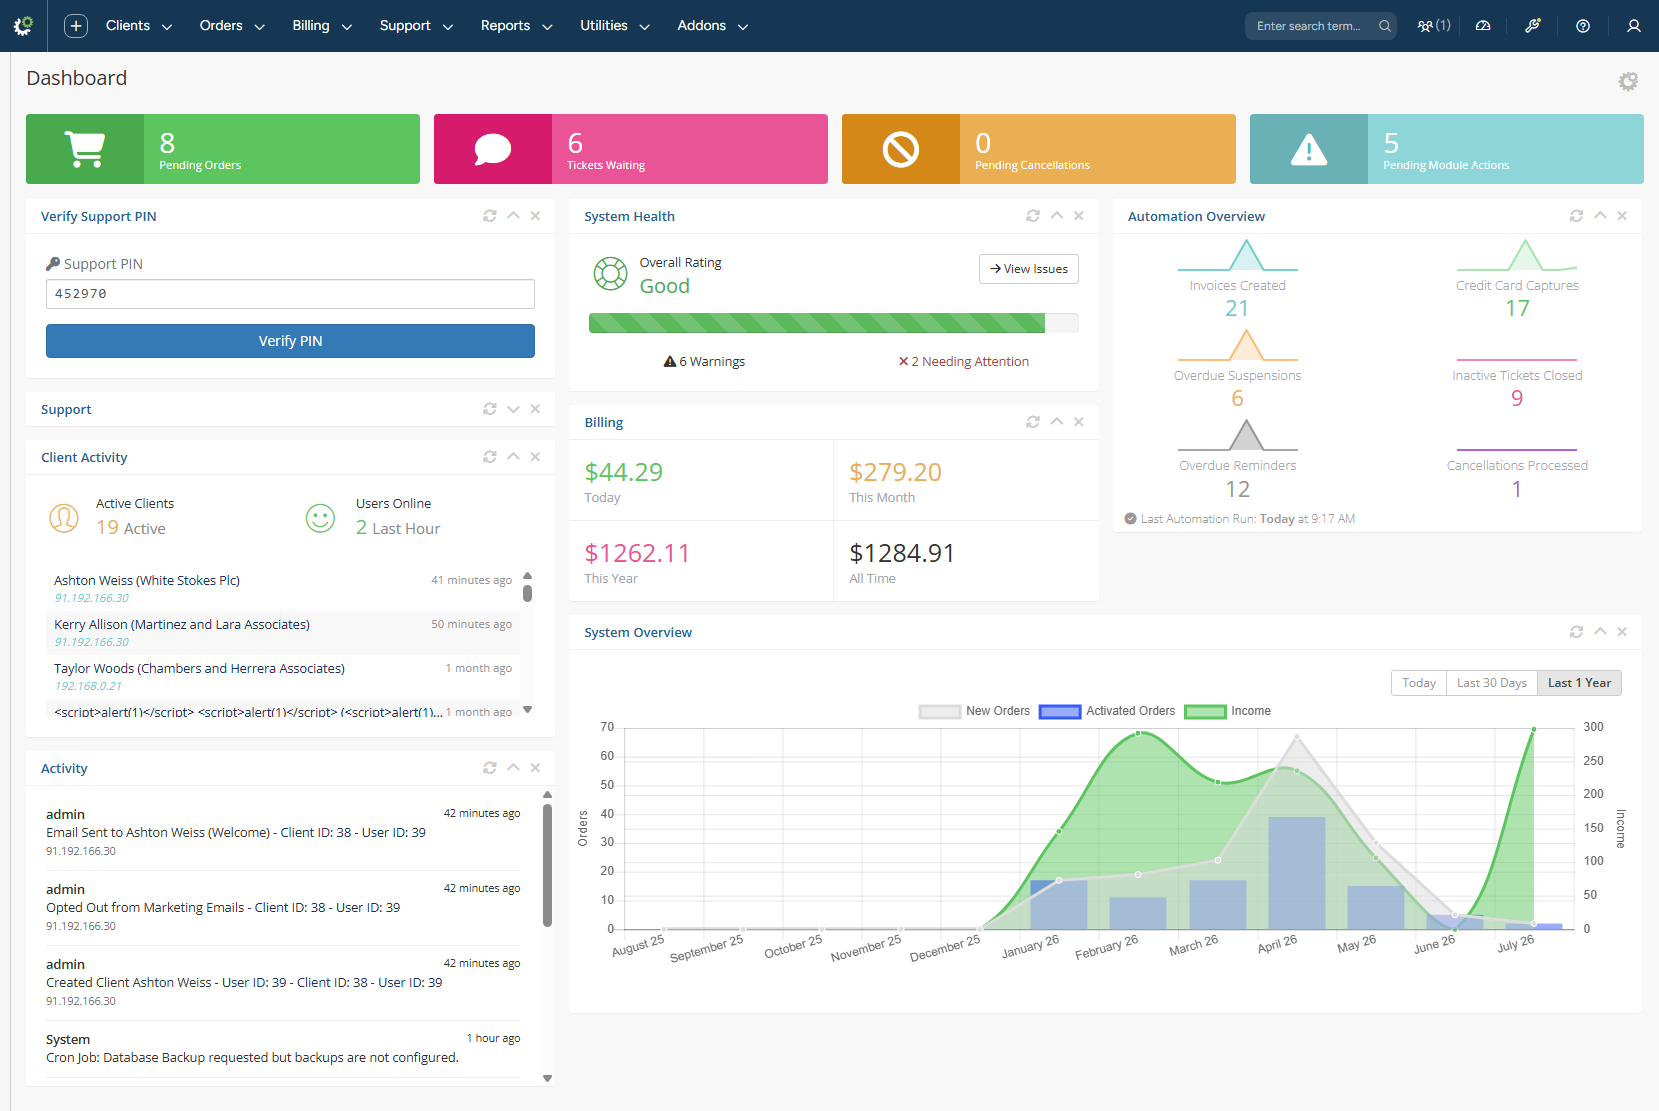Click the Pending Module Actions warning icon

pos(1309,149)
